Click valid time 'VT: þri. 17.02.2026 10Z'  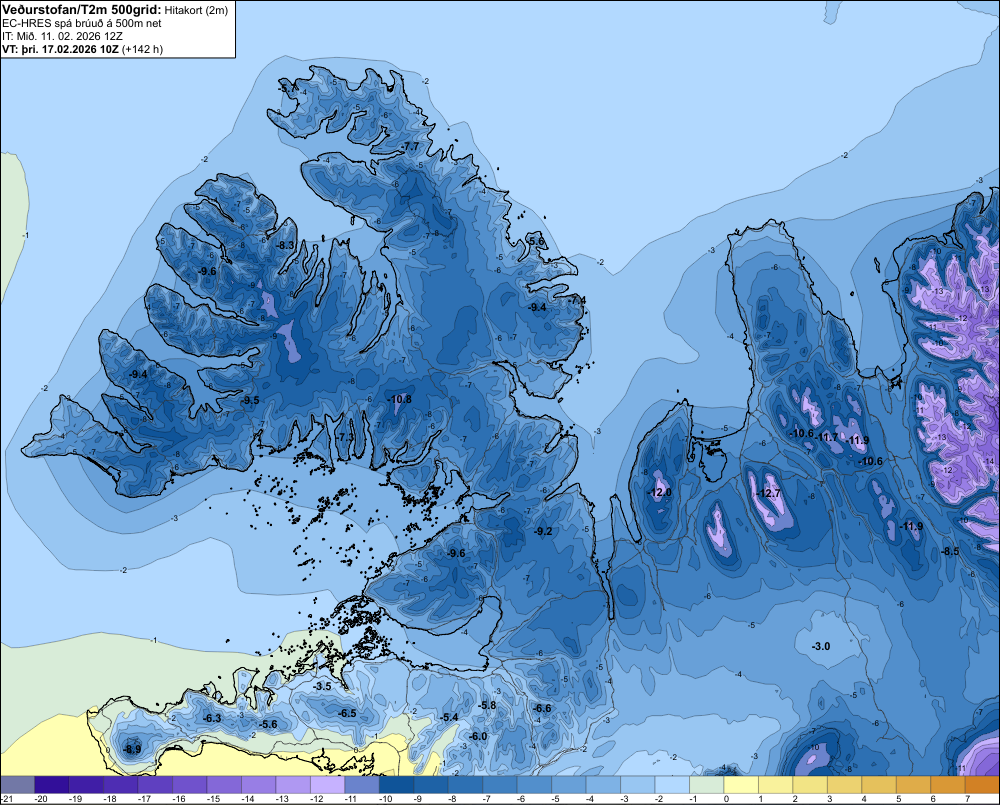point(60,49)
